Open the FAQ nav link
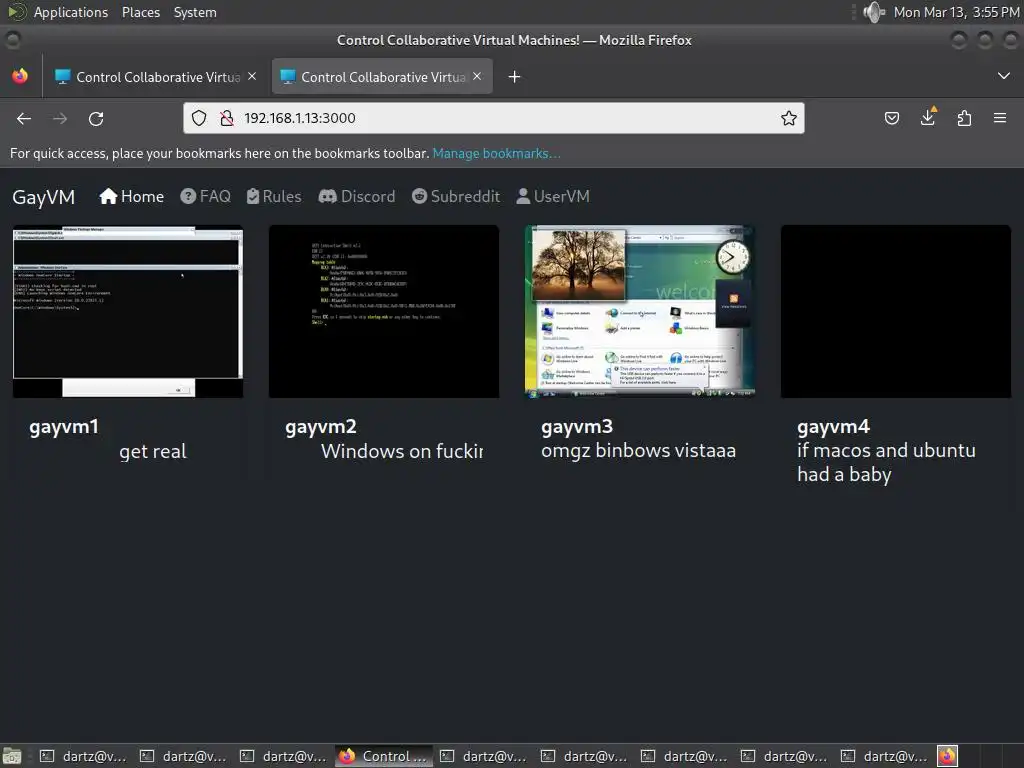 point(206,197)
